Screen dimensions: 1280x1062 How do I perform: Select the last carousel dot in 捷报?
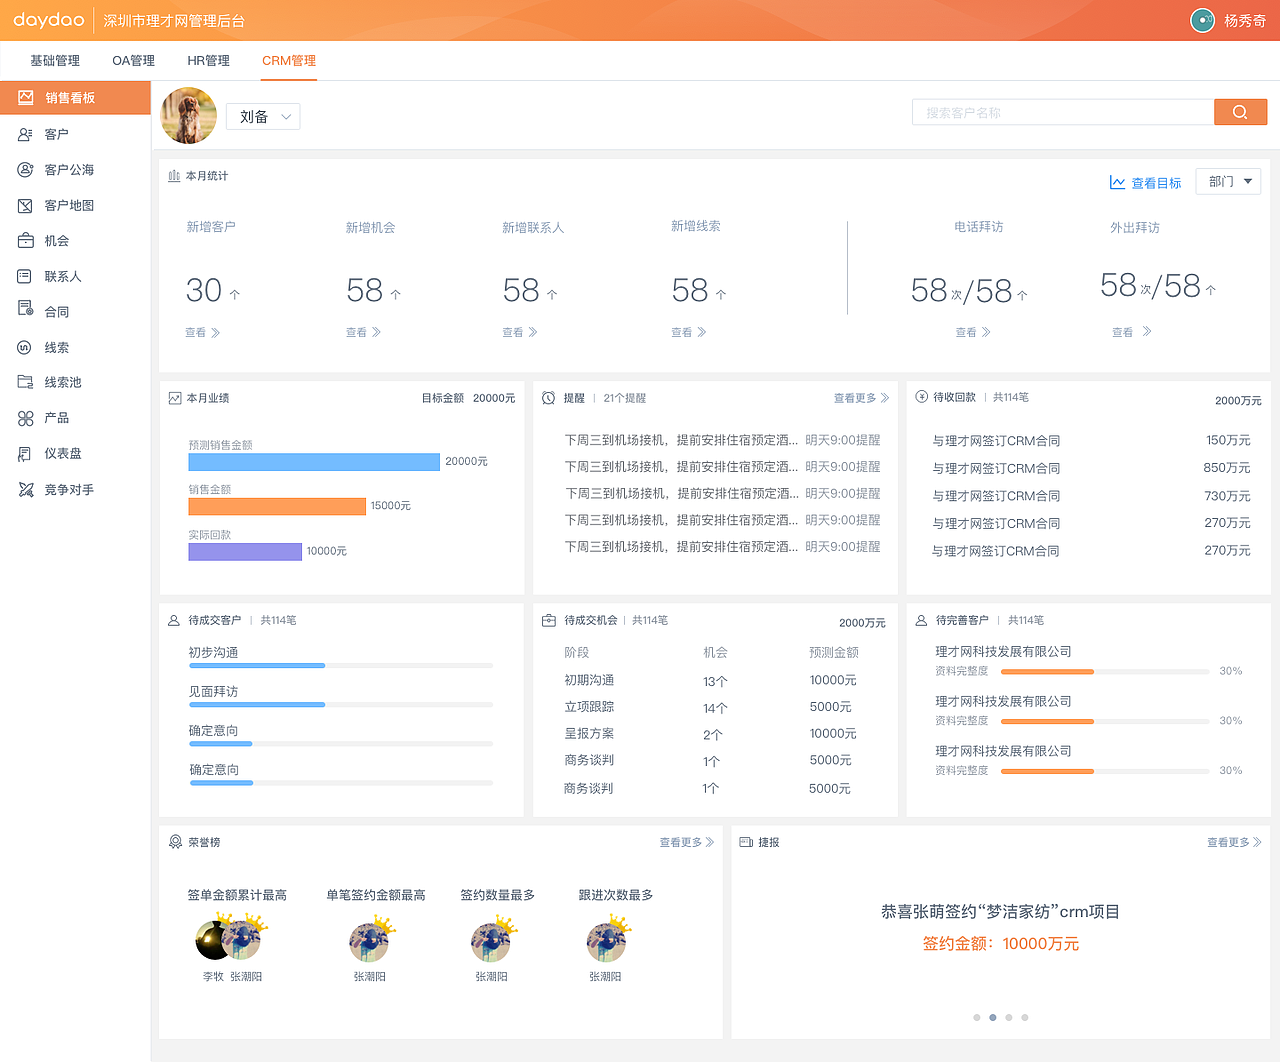pyautogui.click(x=1024, y=1017)
